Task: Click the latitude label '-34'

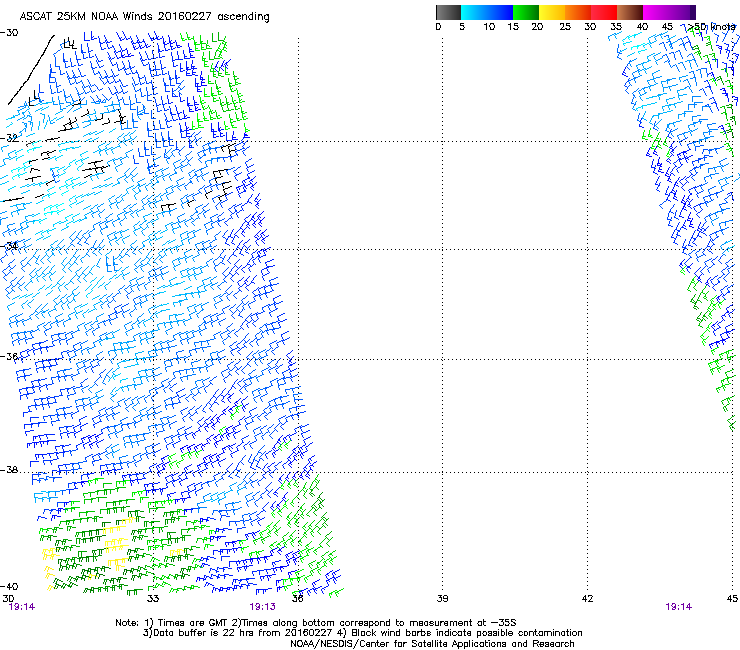Action: [9, 246]
